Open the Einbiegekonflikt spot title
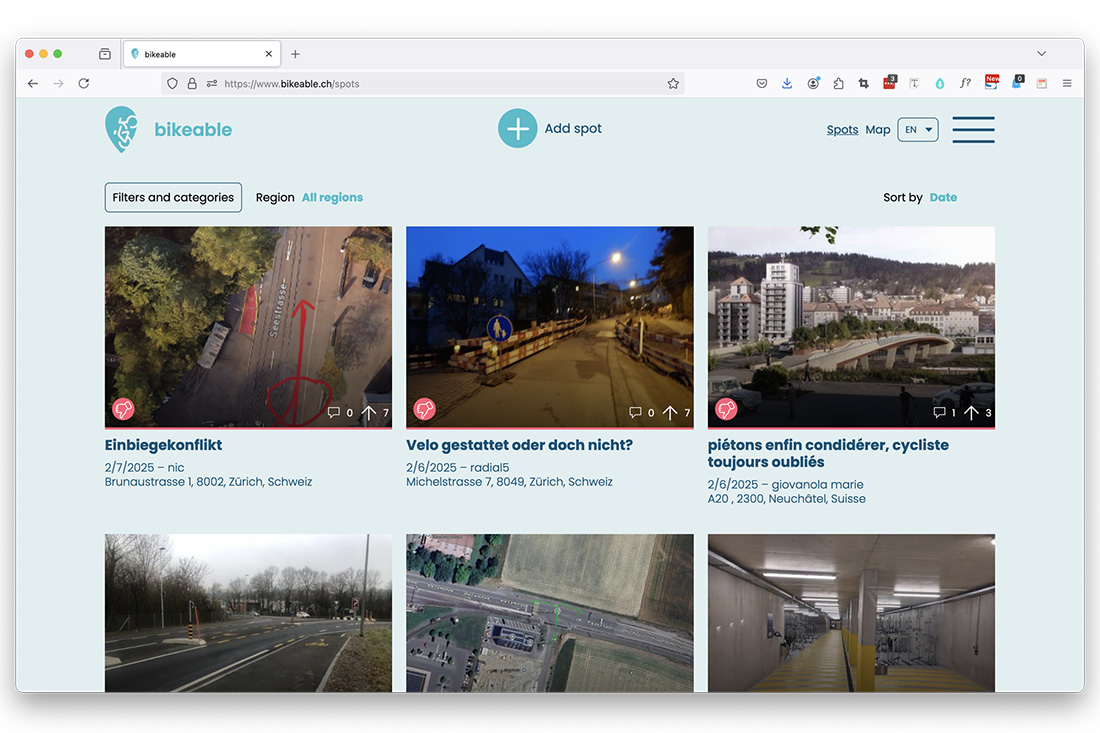The width and height of the screenshot is (1100, 733). tap(163, 445)
